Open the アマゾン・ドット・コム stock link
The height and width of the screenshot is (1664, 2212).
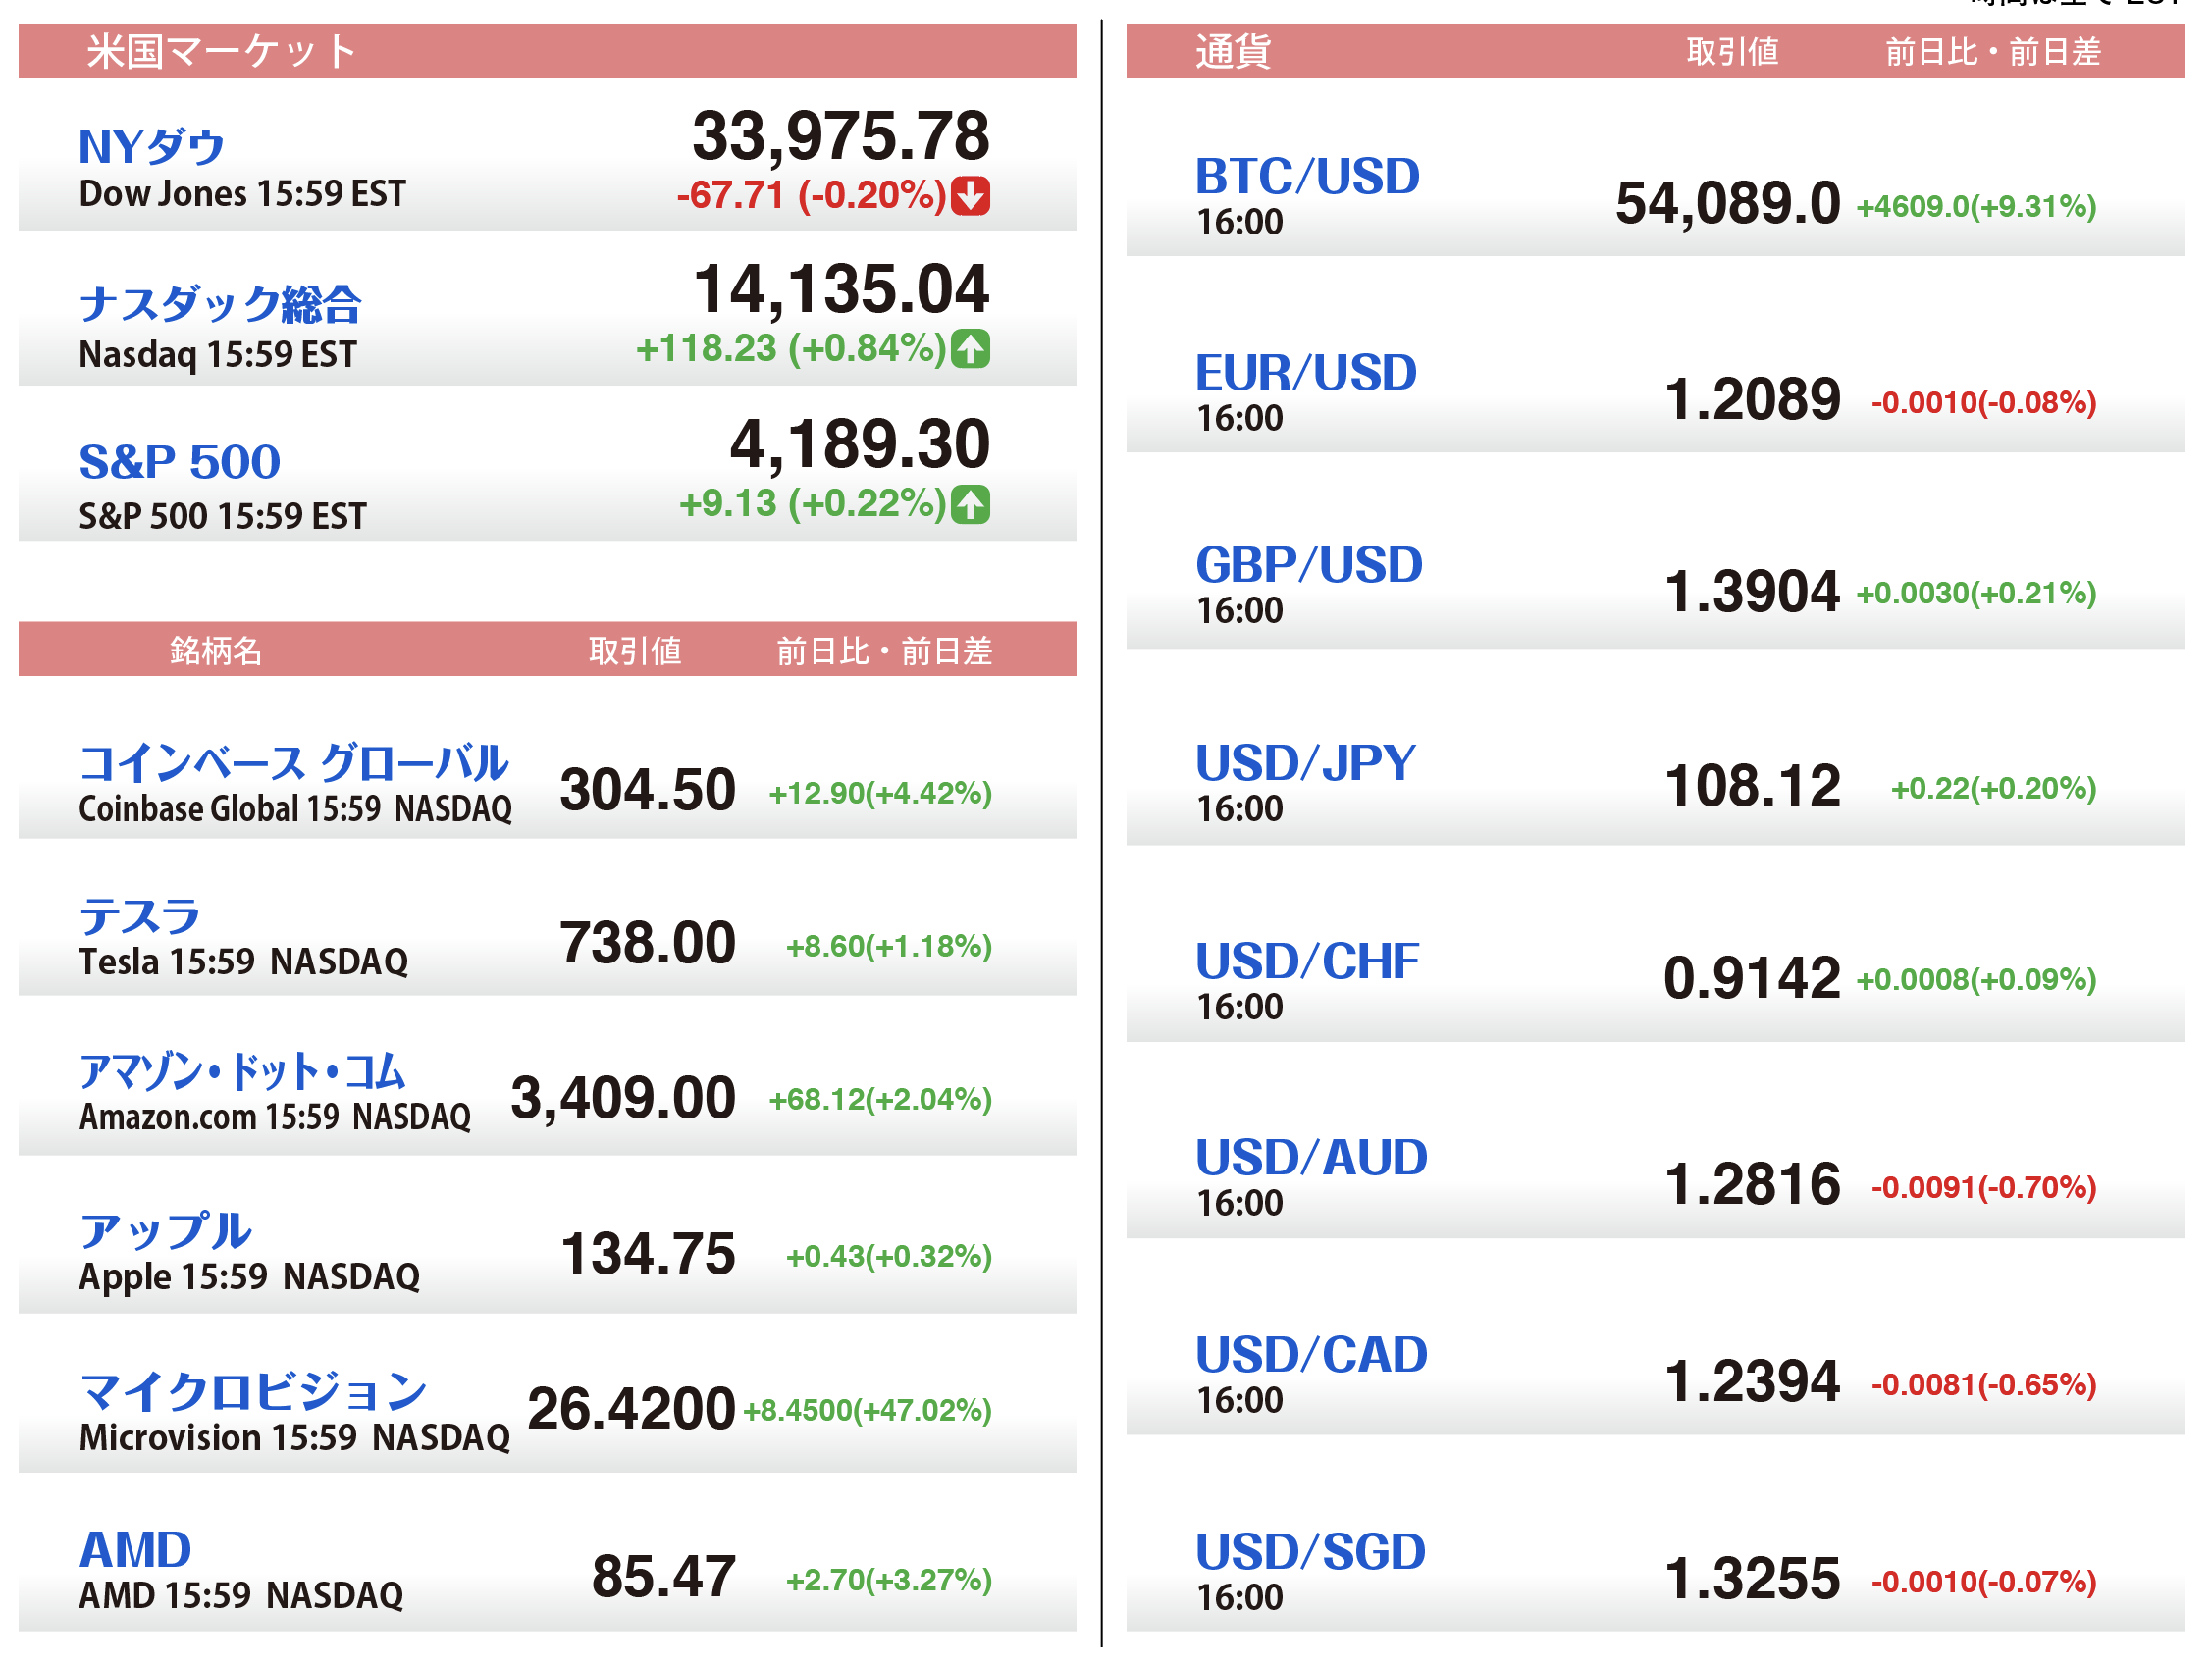coord(243,1071)
